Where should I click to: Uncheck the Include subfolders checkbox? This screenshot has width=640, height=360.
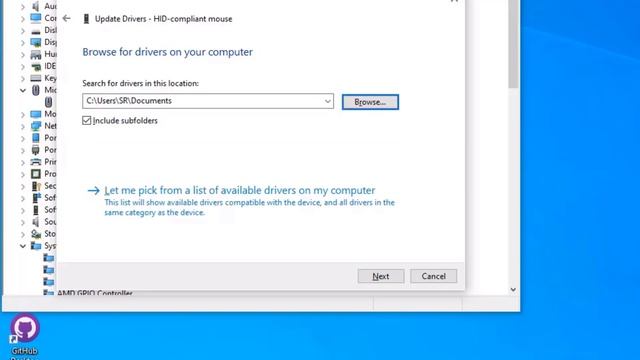pyautogui.click(x=87, y=120)
